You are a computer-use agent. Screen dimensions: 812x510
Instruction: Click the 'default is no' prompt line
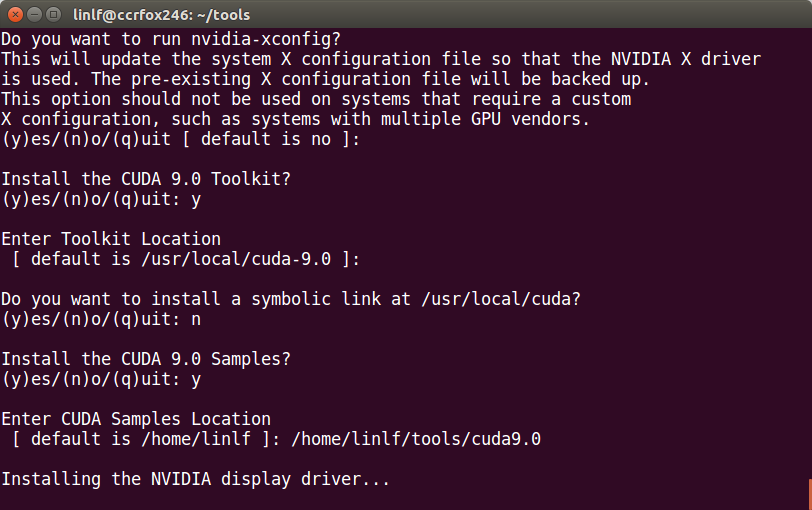180,139
